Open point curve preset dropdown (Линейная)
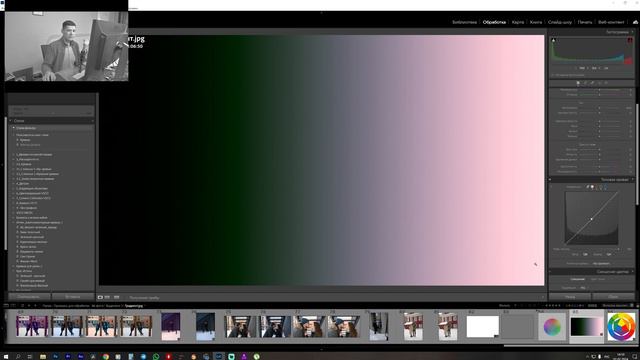This screenshot has width=640, height=360. point(602,264)
